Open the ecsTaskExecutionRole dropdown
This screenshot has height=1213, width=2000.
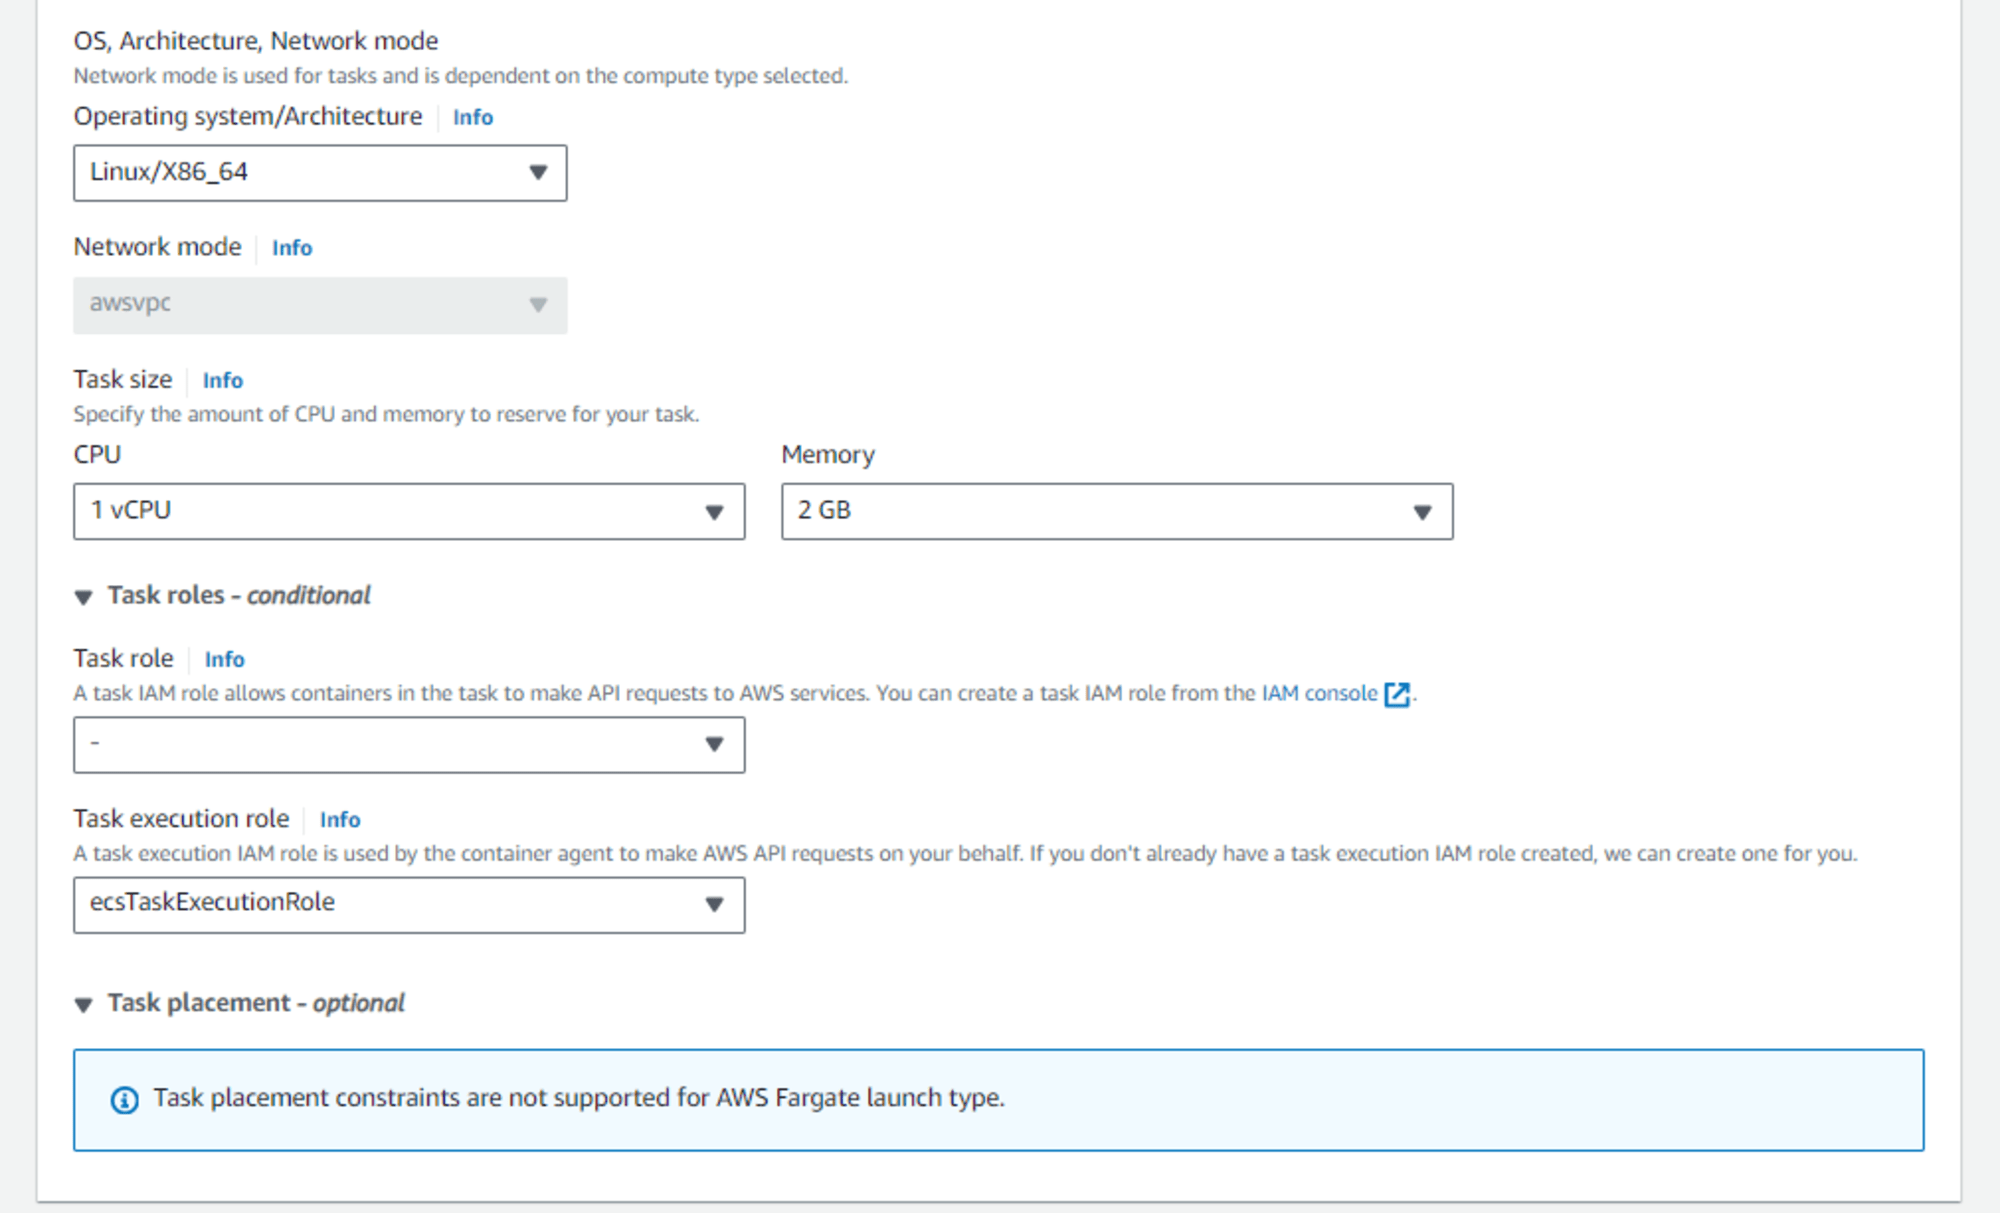409,905
